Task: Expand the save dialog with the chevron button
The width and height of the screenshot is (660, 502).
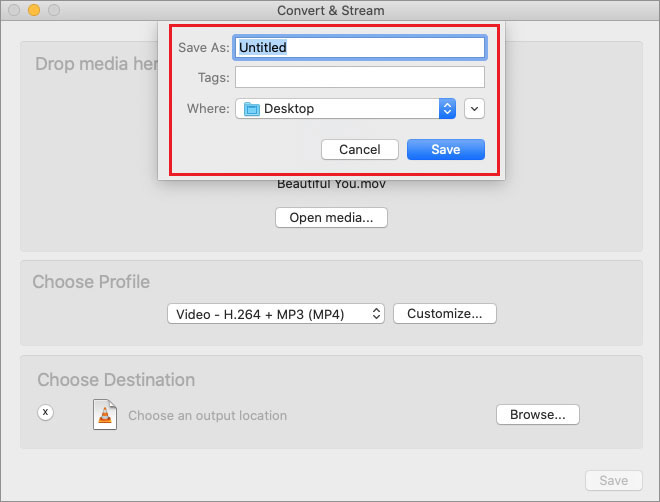Action: click(474, 108)
